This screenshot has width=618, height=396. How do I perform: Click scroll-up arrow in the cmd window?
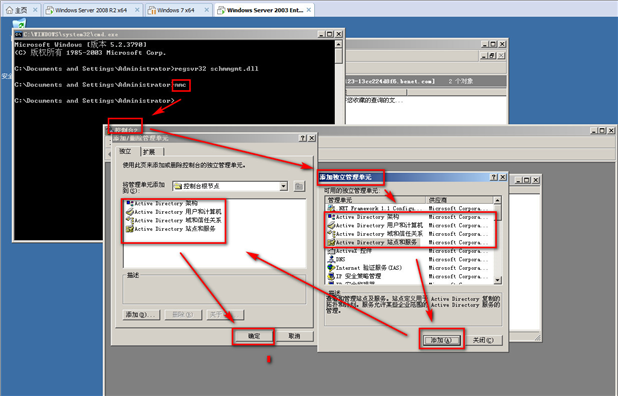click(x=339, y=44)
